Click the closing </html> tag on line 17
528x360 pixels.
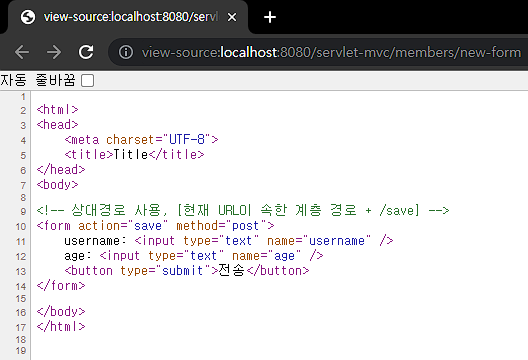61,326
